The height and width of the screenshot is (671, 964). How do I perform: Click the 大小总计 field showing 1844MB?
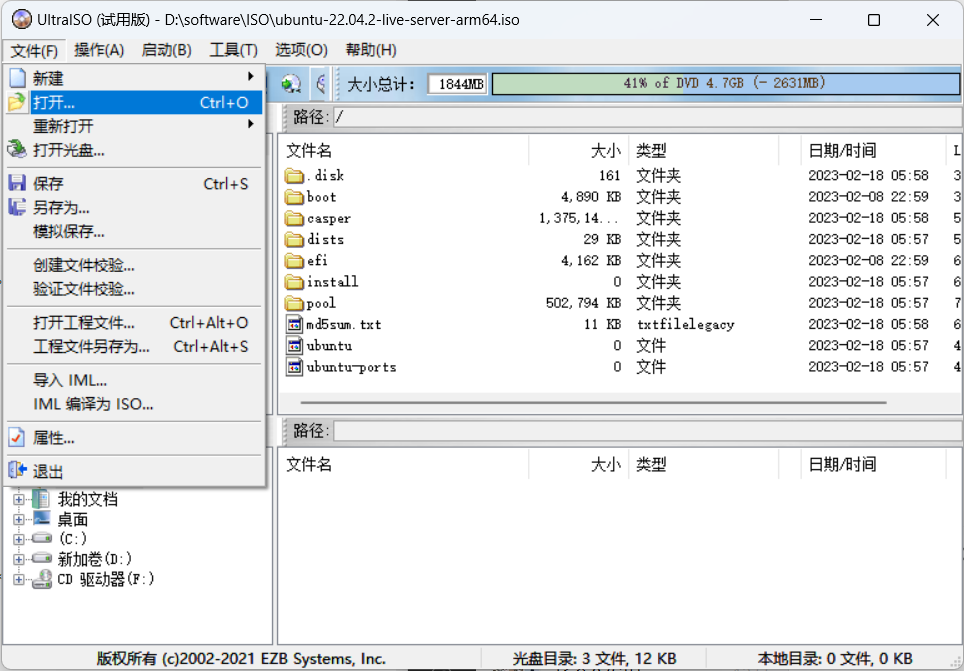pyautogui.click(x=458, y=84)
